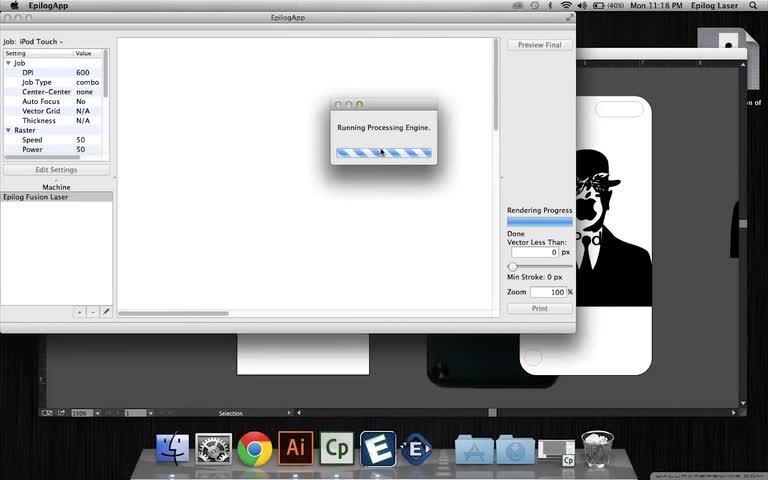Viewport: 768px width, 480px height.
Task: Click the hexagonal blue E dock icon
Action: pyautogui.click(x=416, y=449)
